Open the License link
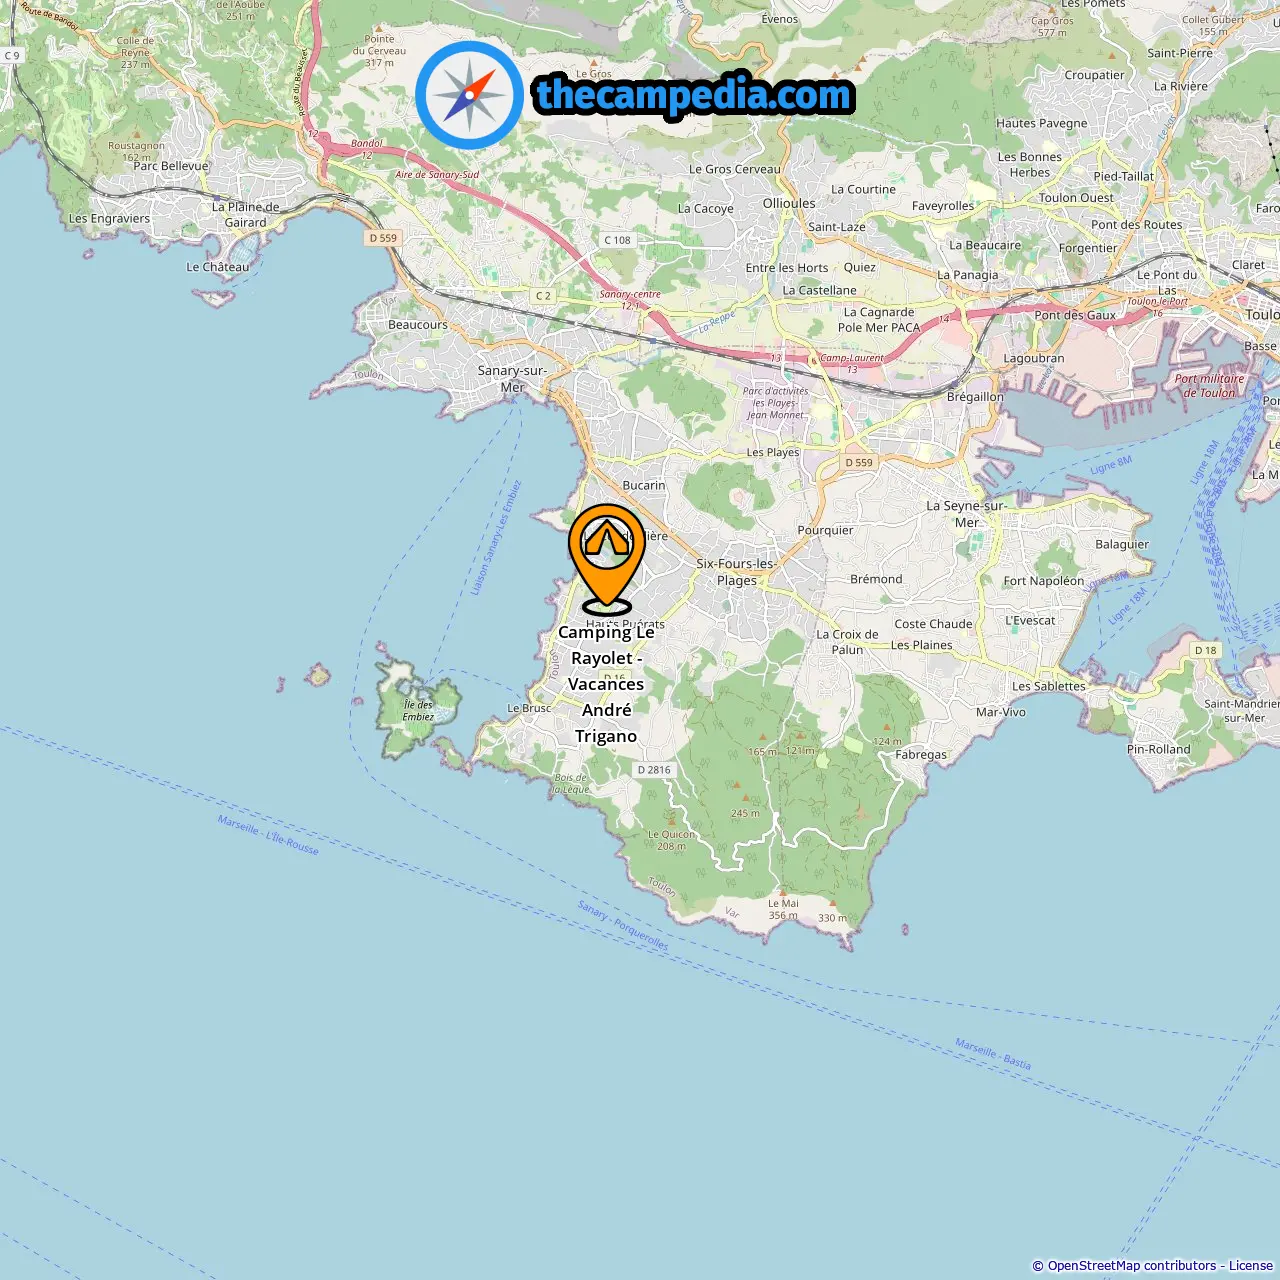1280x1280 pixels. coord(1251,1266)
